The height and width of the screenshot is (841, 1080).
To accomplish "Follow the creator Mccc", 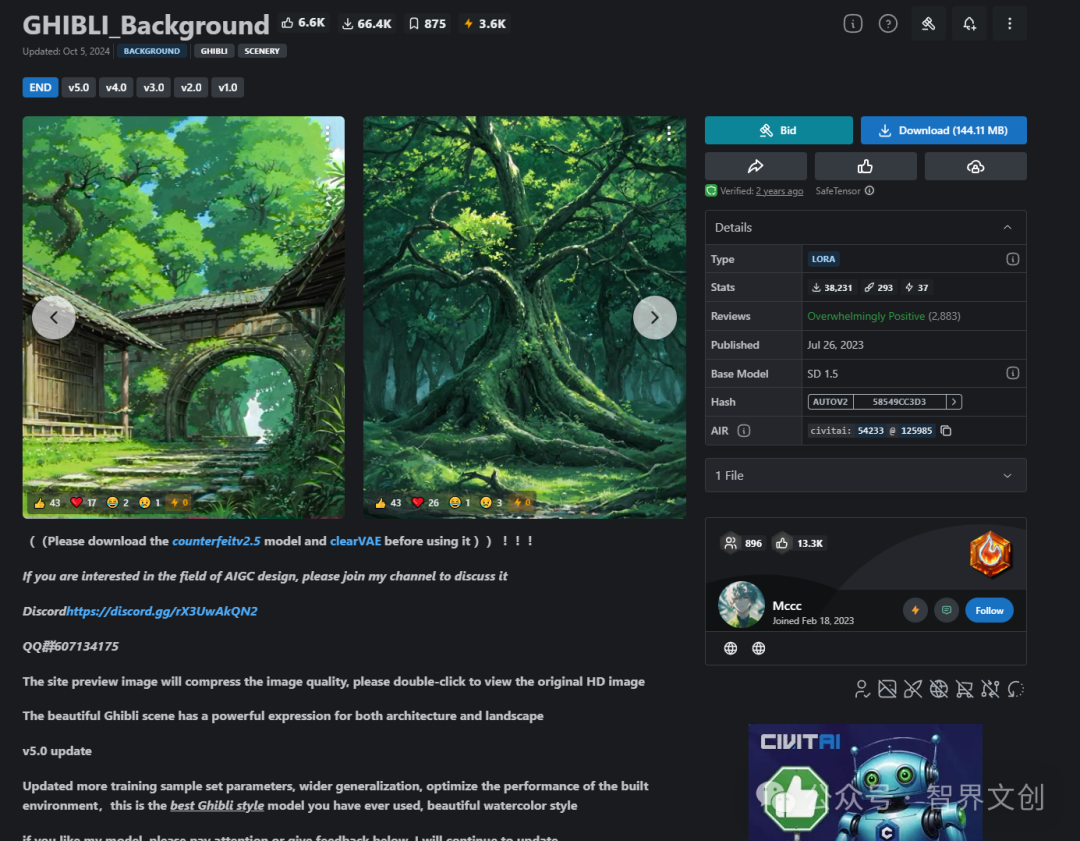I will [x=989, y=610].
